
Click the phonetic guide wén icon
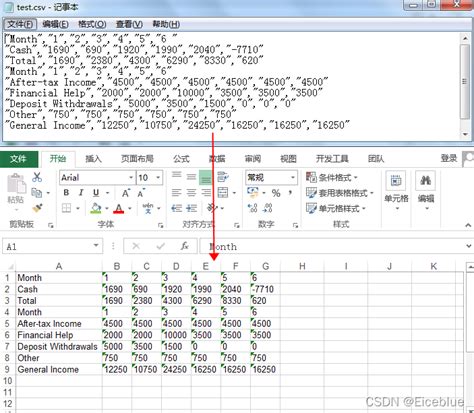(x=148, y=208)
